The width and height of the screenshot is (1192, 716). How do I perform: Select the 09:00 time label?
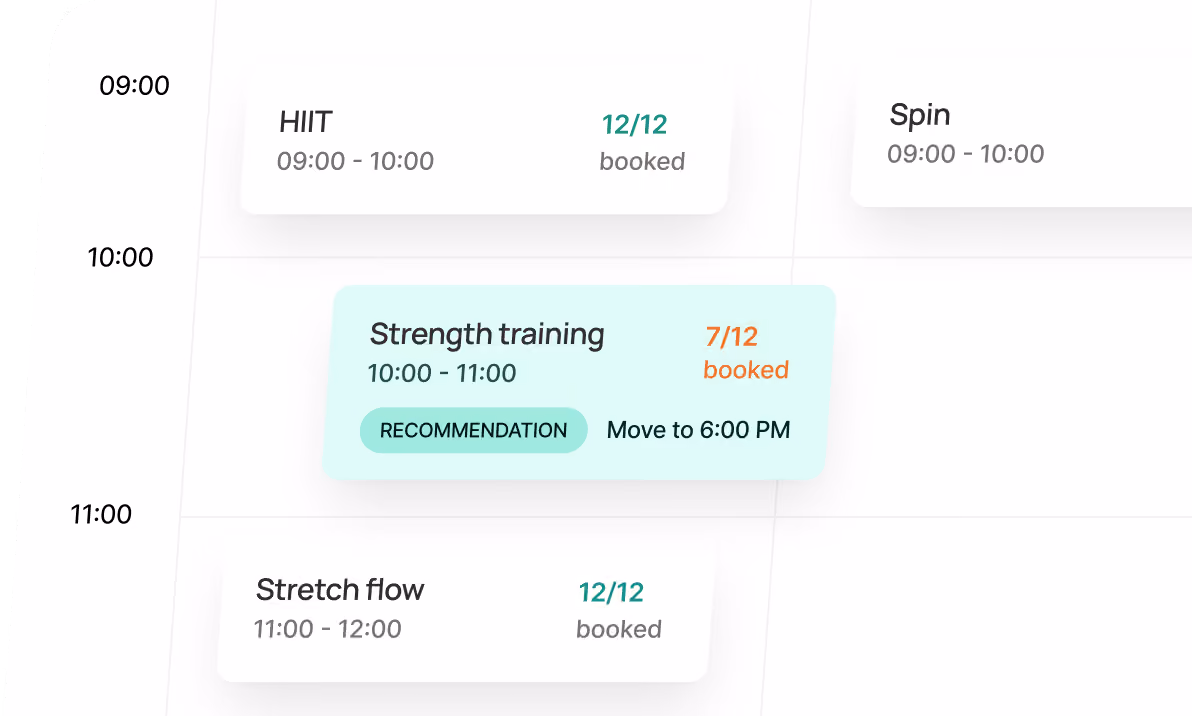point(135,85)
